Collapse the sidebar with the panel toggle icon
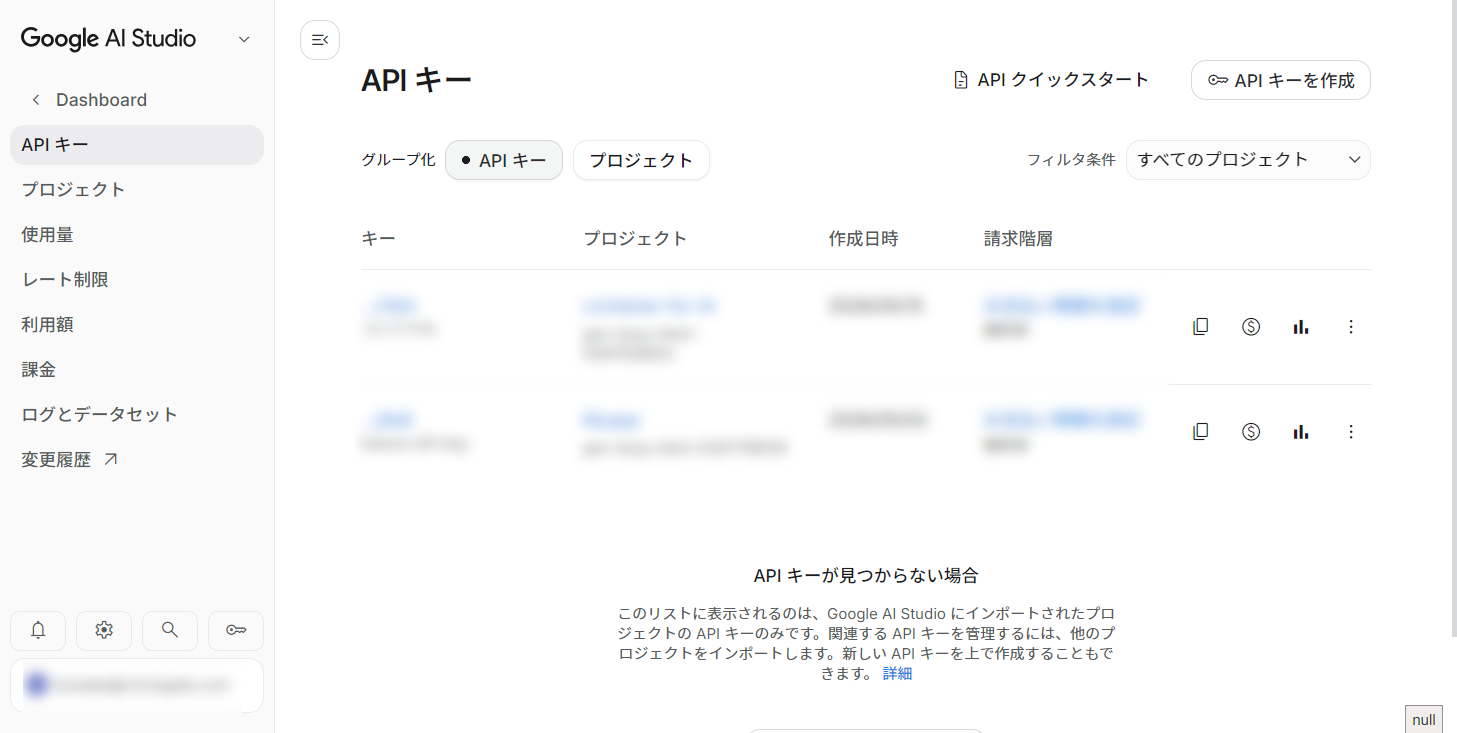The image size is (1457, 733). (x=320, y=40)
